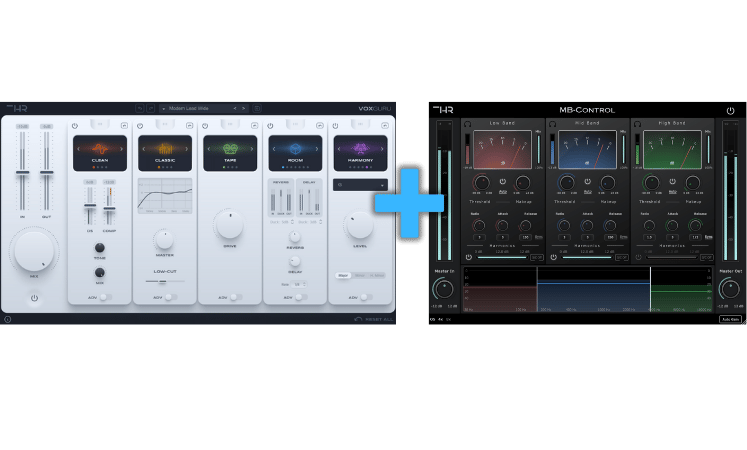This screenshot has width=747, height=450.
Task: Click the reset icon on Room module
Action: pos(320,126)
